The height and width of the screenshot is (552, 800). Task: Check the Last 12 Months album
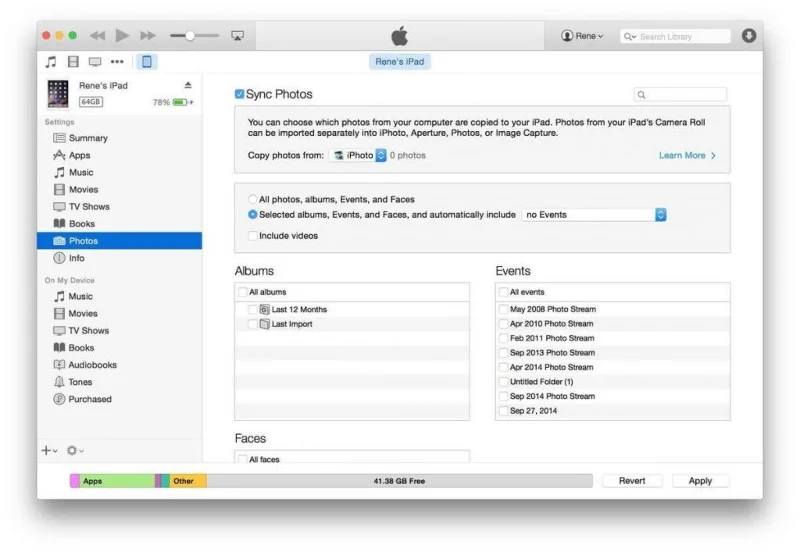tap(252, 310)
